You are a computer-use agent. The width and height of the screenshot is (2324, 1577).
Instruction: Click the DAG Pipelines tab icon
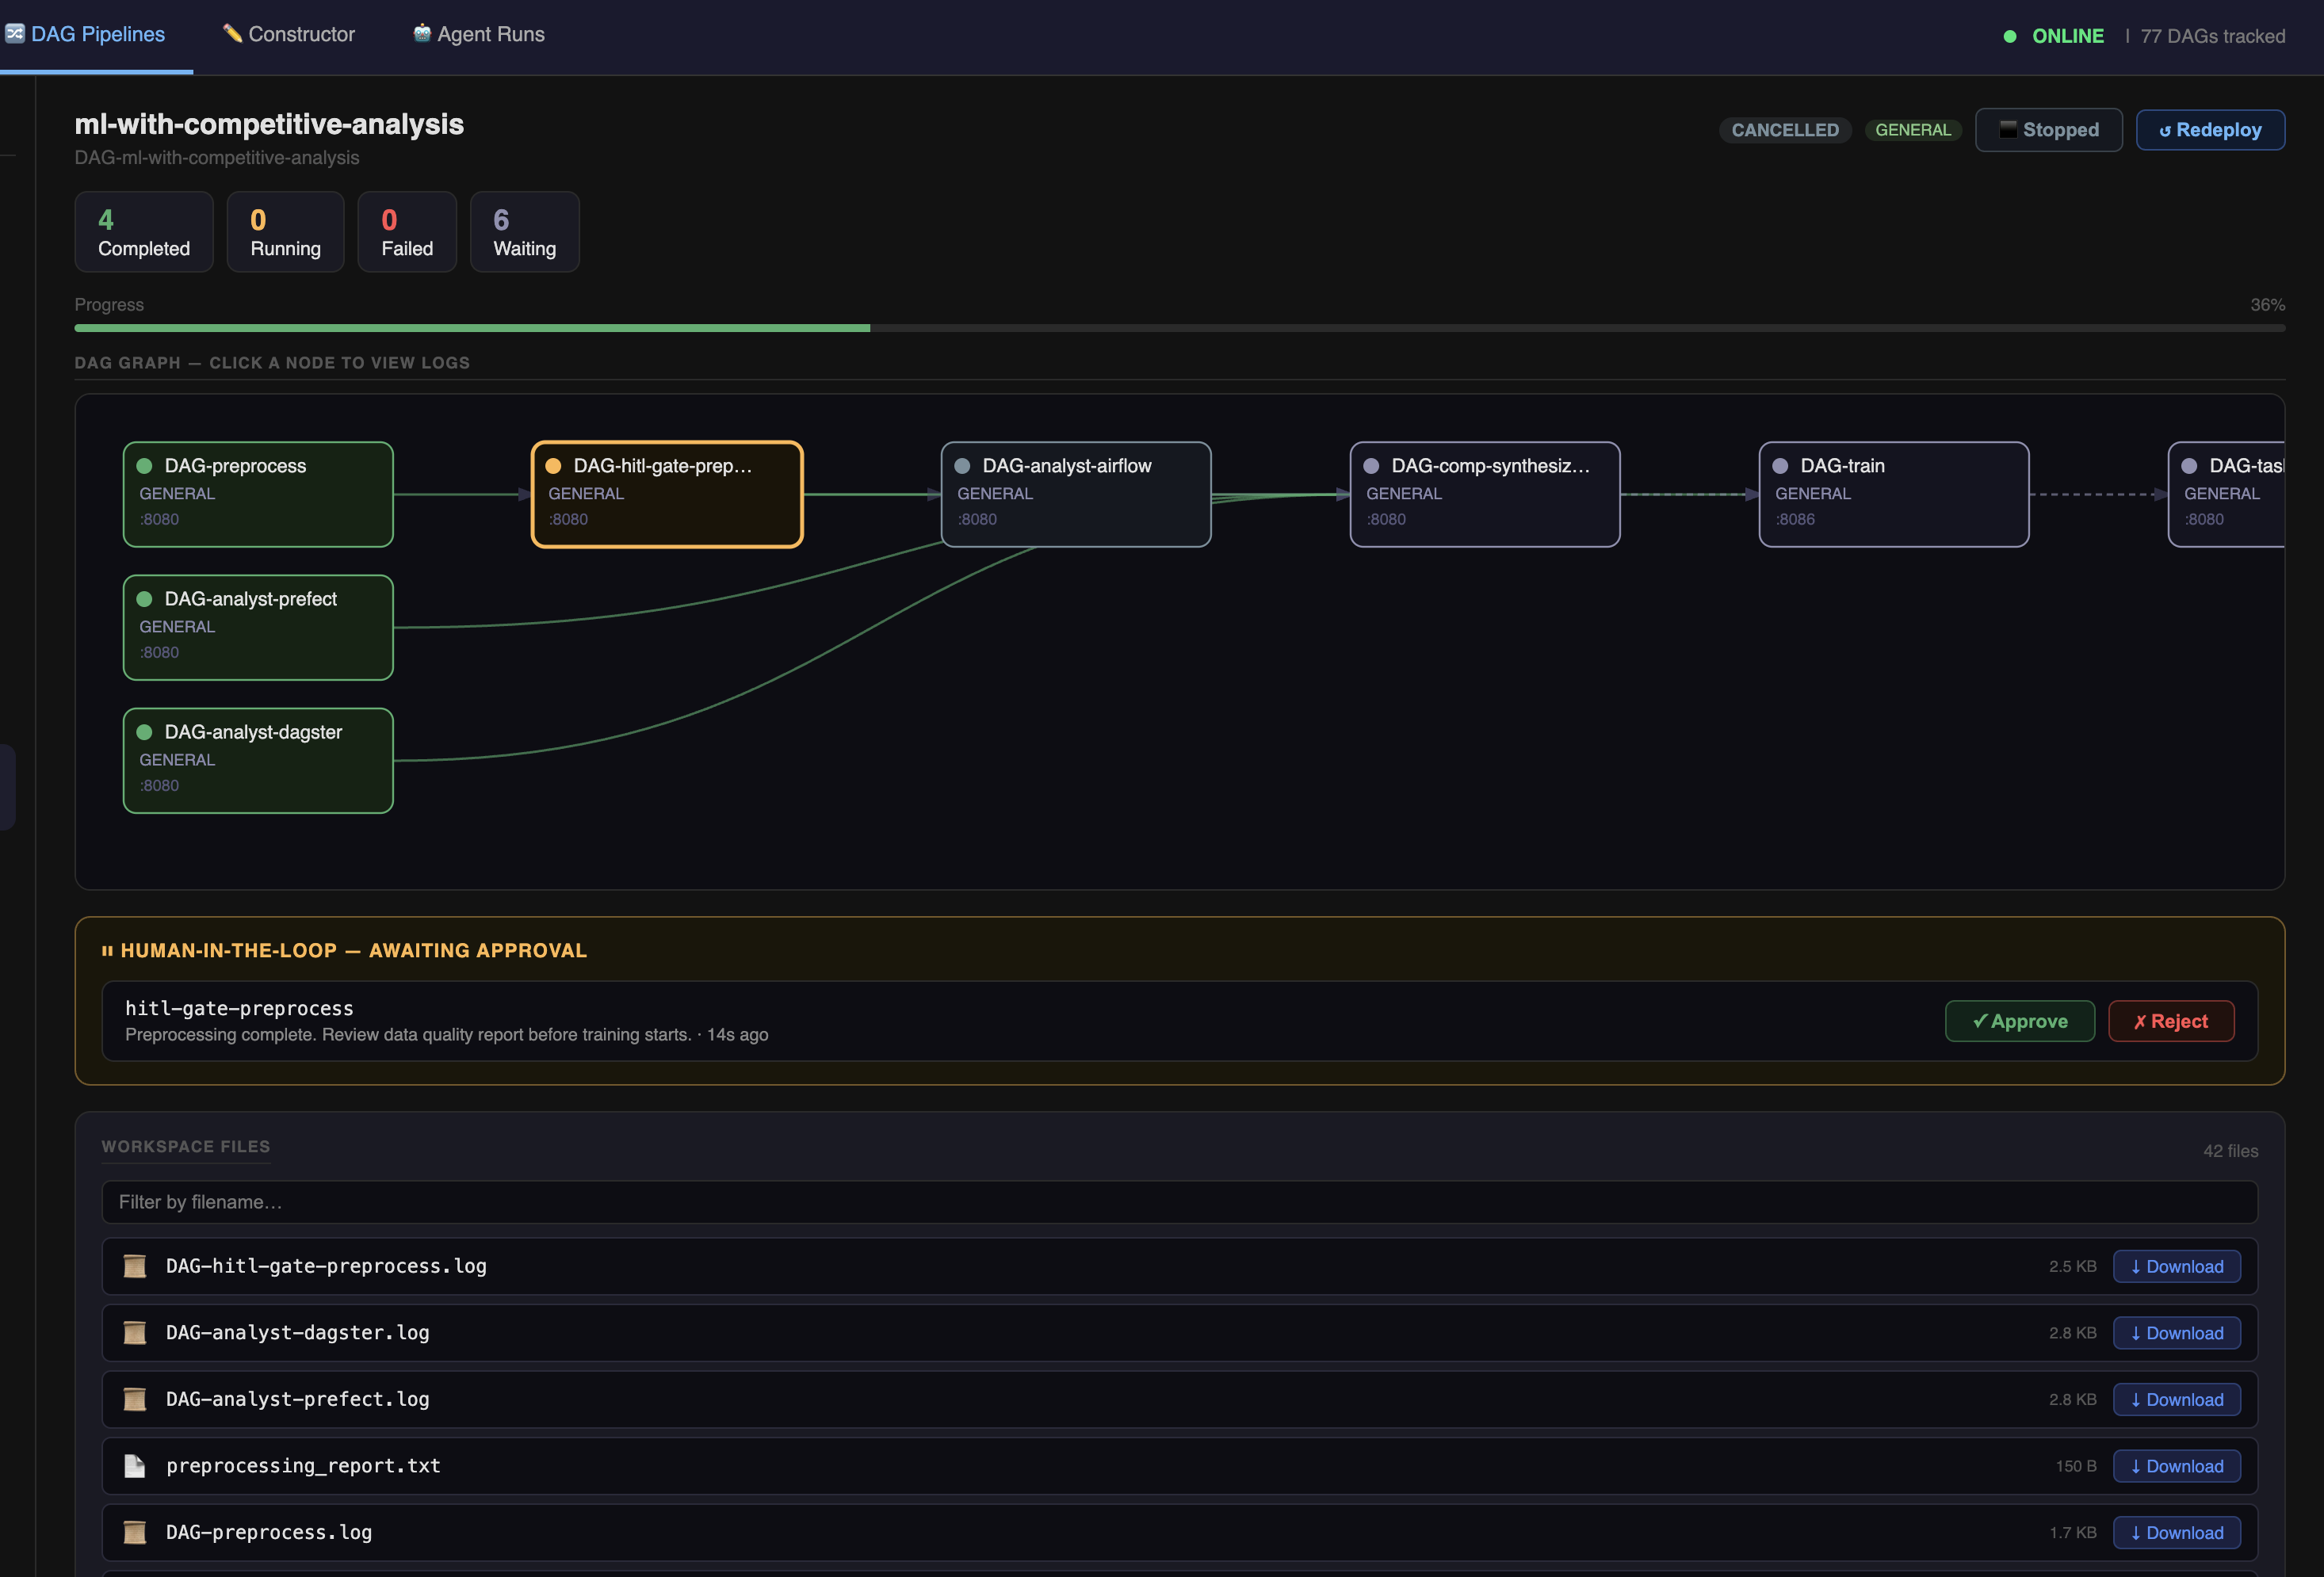(x=15, y=33)
